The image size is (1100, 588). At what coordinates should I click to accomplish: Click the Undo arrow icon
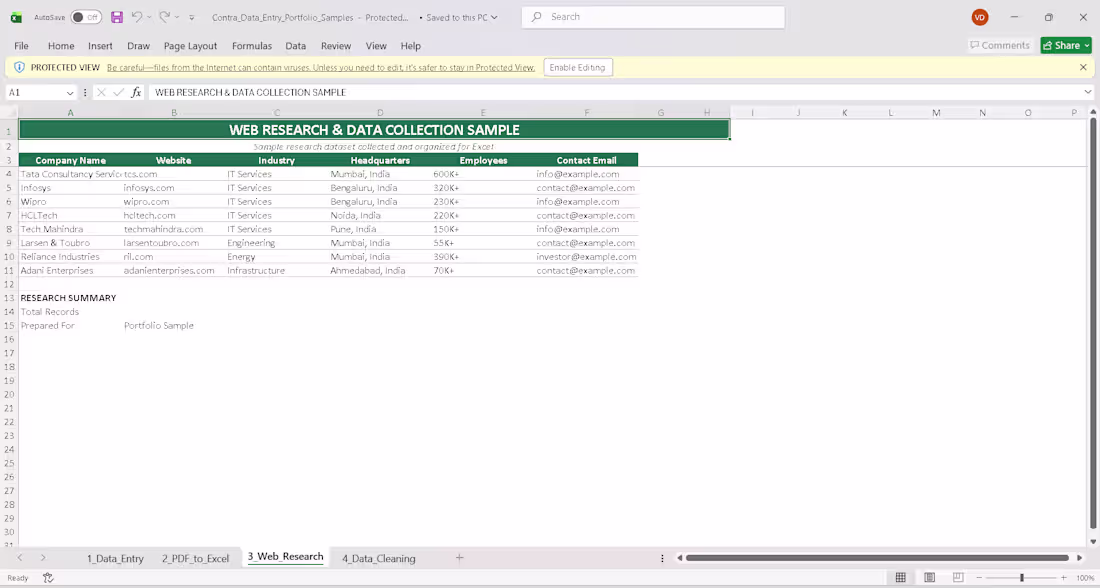137,16
